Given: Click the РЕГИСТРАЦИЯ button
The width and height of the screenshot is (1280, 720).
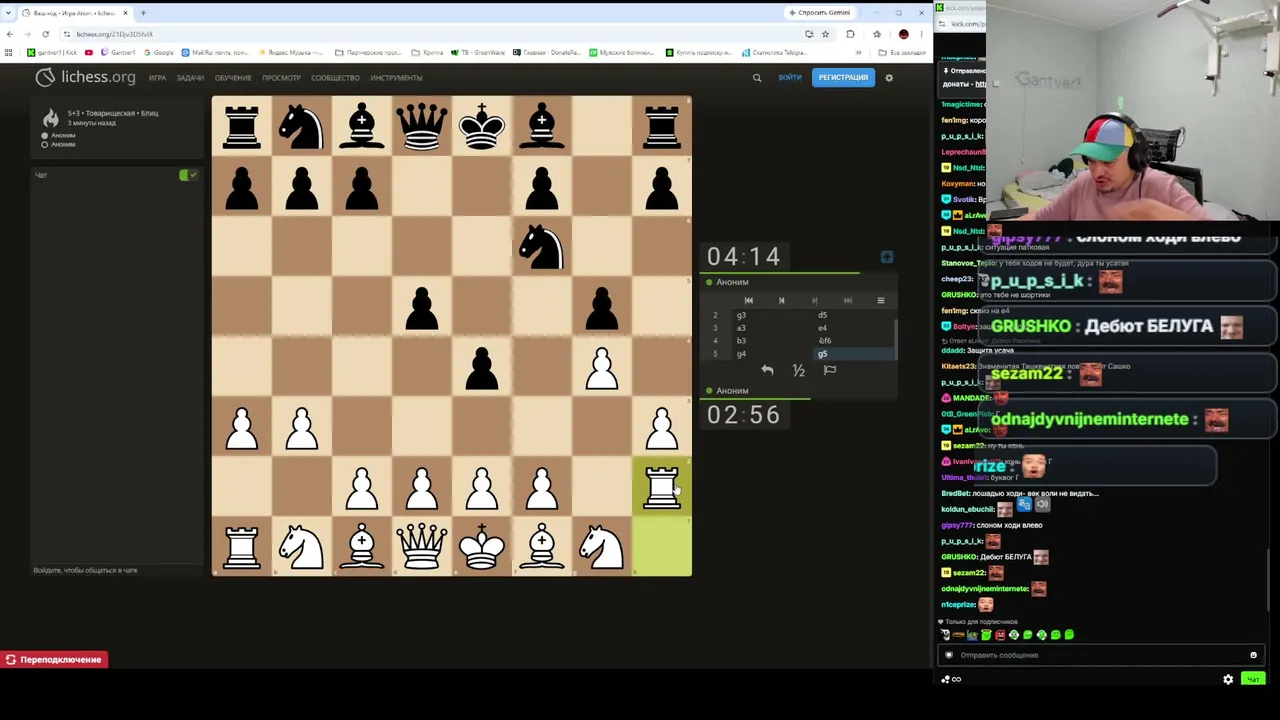Looking at the screenshot, I should (843, 78).
